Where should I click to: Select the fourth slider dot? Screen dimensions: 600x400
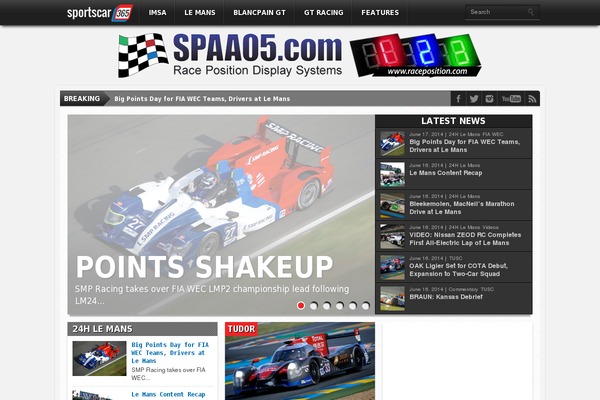[x=340, y=305]
